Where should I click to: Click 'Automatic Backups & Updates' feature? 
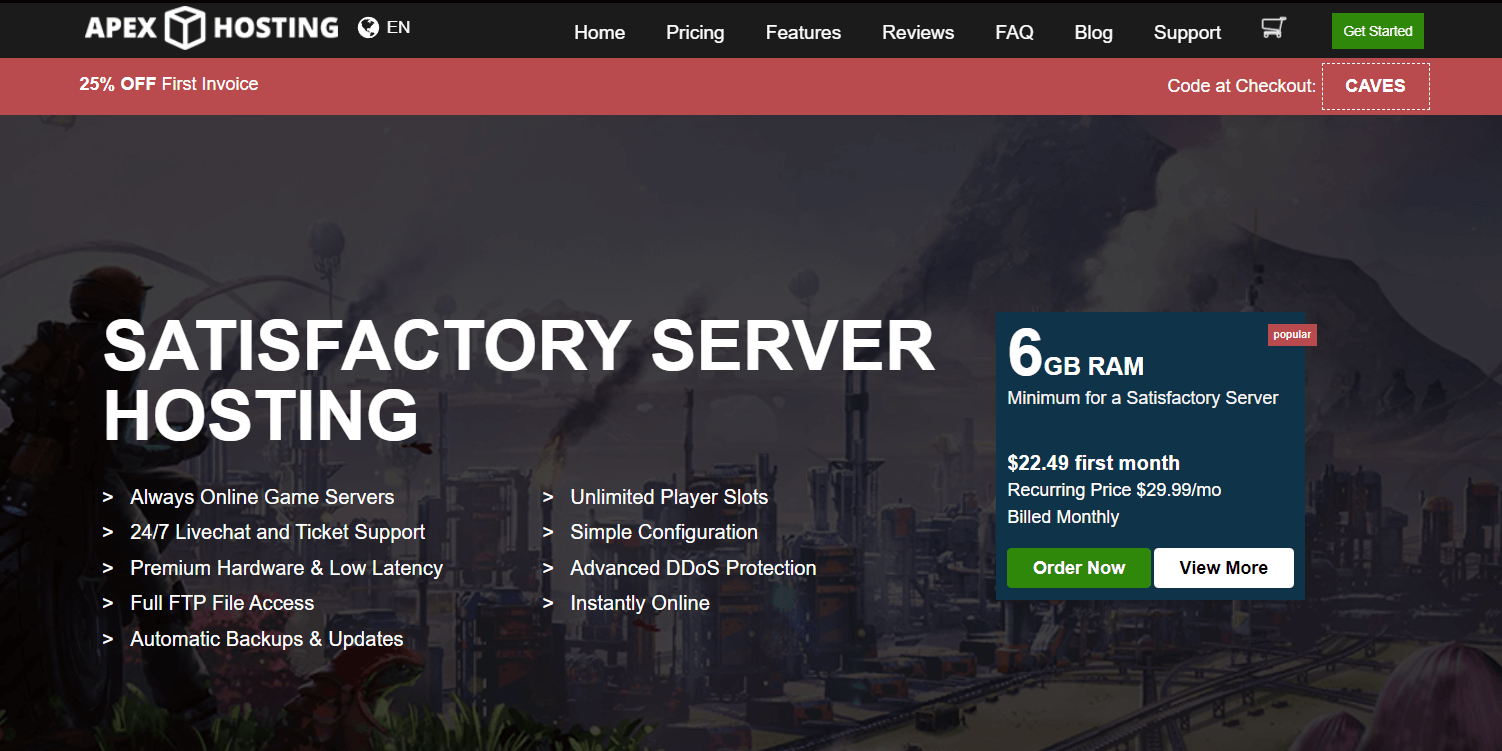[266, 639]
